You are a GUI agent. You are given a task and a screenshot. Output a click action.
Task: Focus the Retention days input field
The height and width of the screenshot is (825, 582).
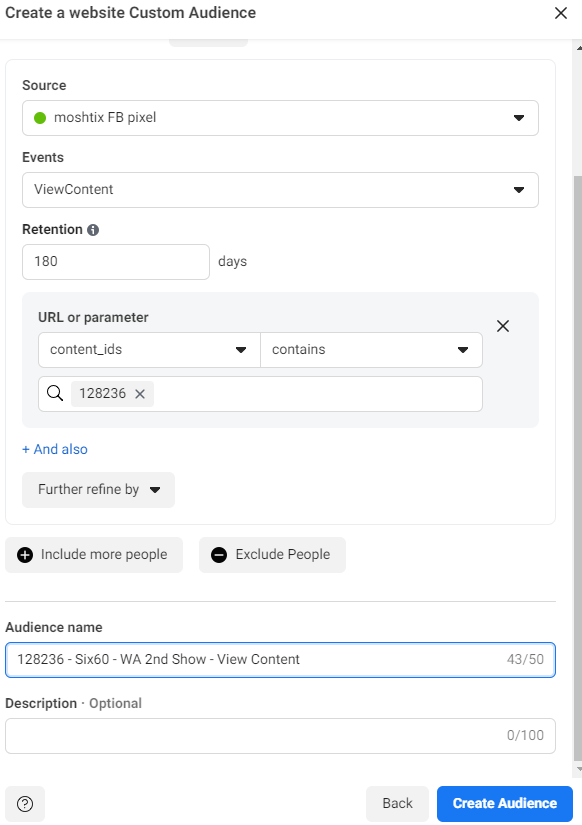point(116,262)
